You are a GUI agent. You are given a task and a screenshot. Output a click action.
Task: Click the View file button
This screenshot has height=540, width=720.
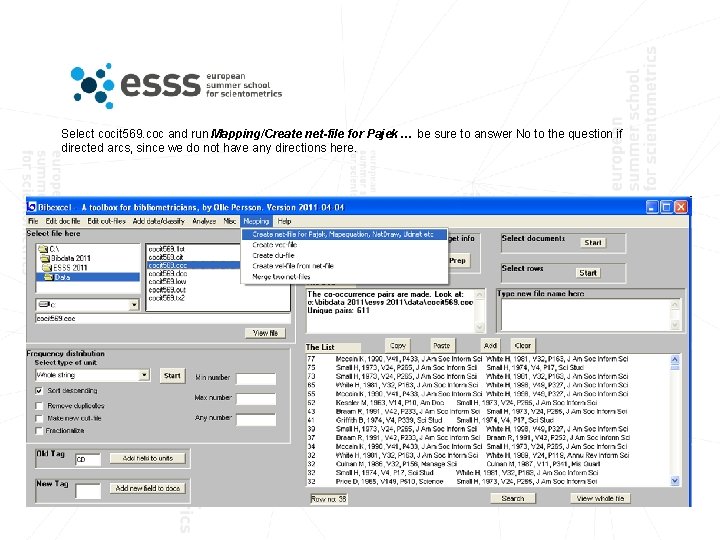coord(265,333)
